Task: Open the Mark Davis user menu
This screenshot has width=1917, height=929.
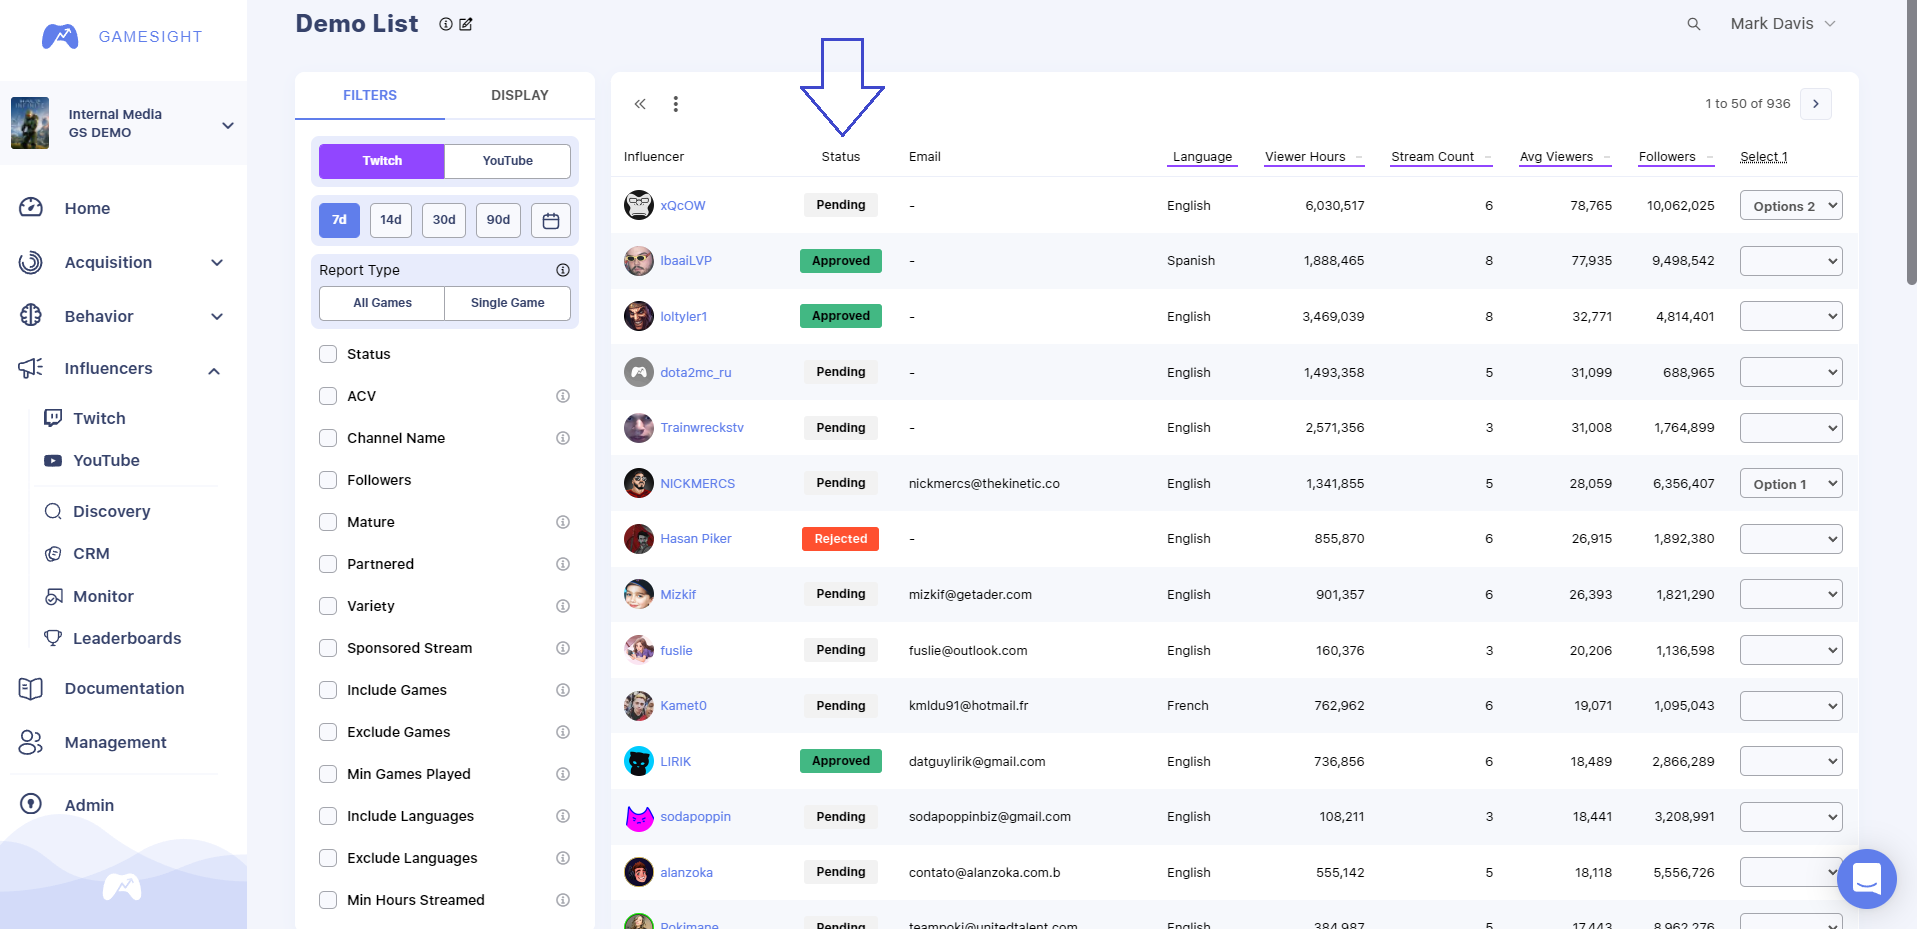Action: pos(1783,24)
